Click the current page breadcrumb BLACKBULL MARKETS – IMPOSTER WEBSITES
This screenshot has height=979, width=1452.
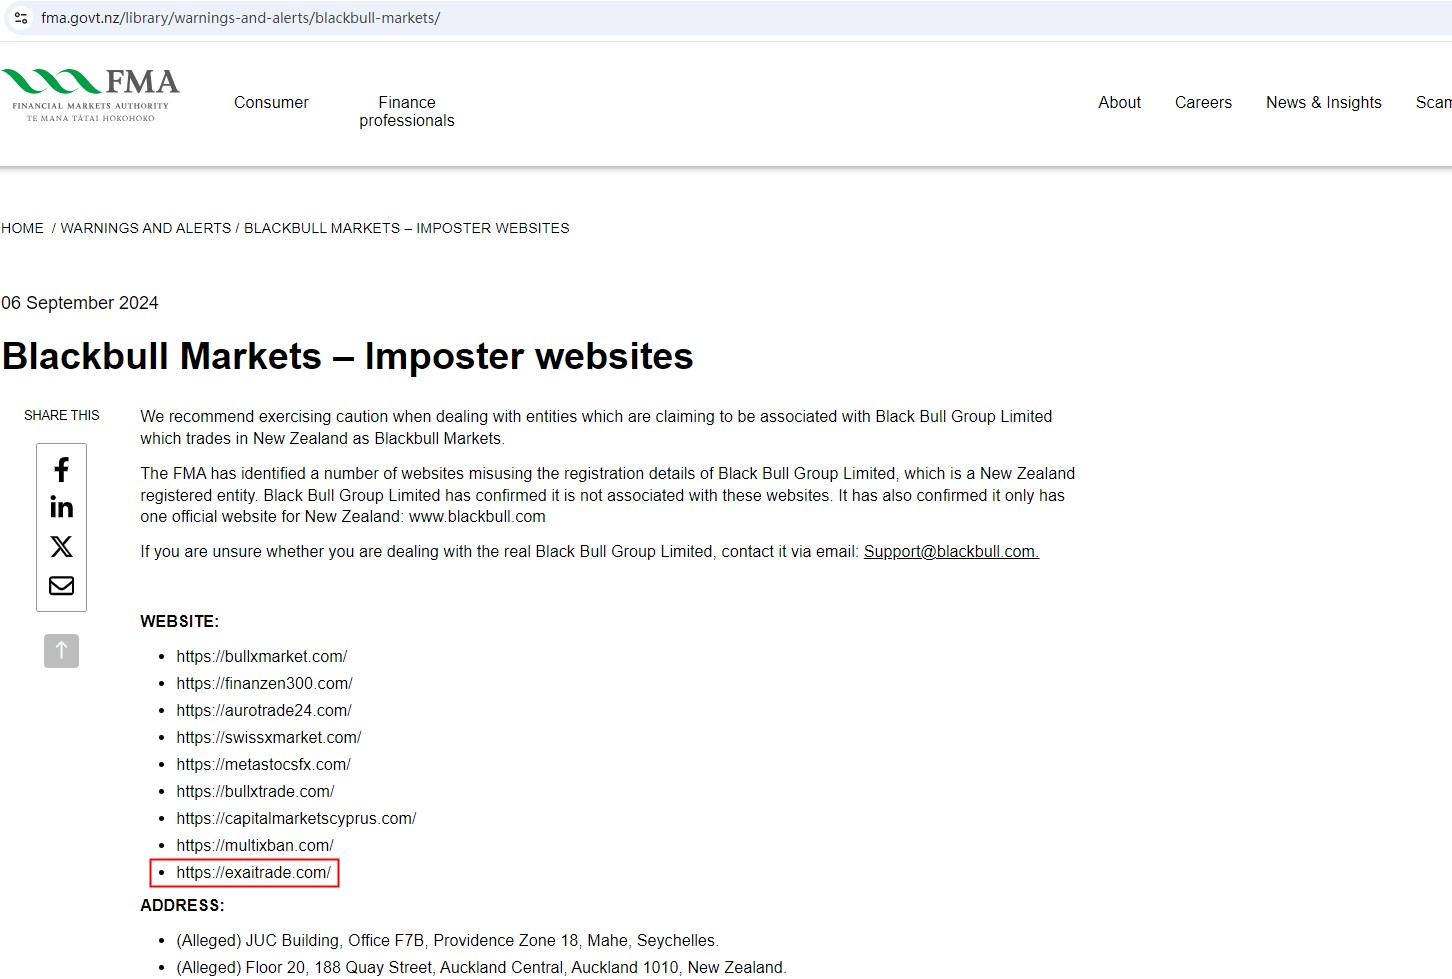click(x=407, y=228)
